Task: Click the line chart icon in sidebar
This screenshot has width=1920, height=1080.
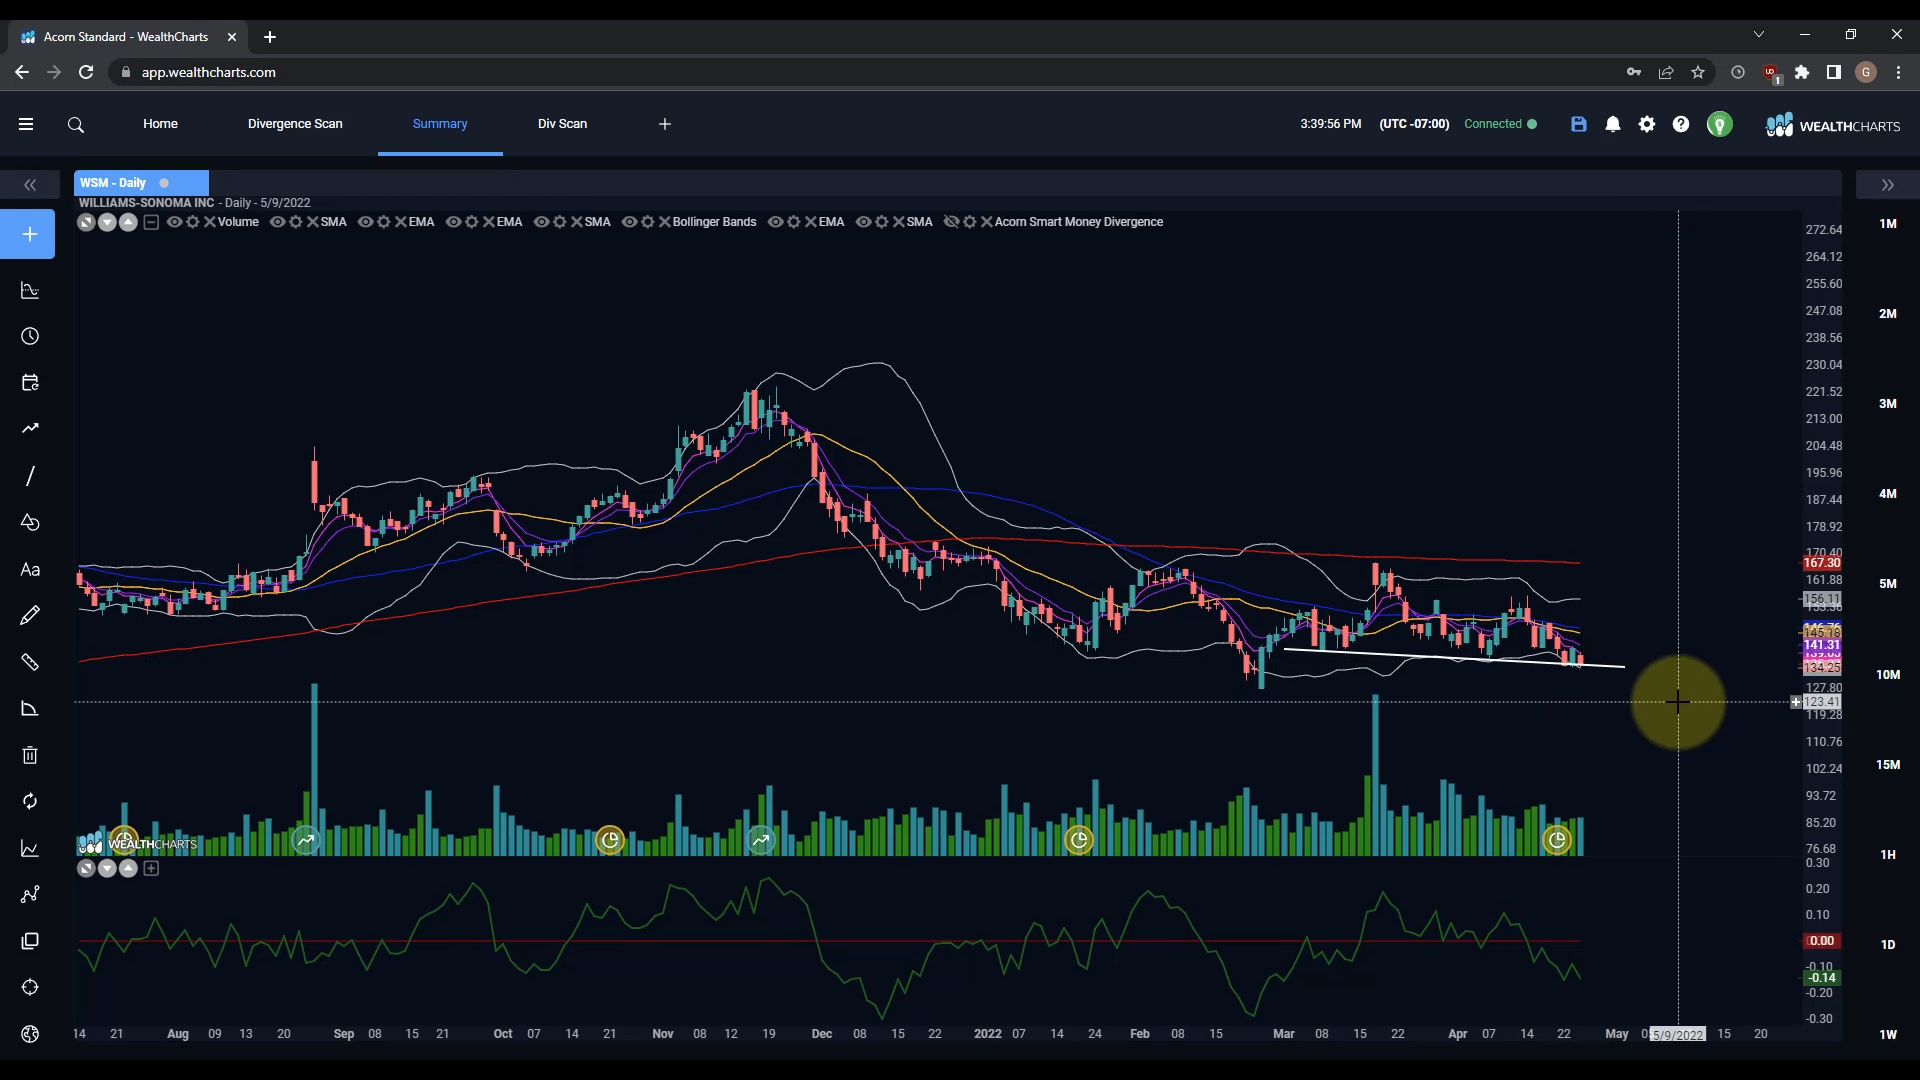Action: 30,848
